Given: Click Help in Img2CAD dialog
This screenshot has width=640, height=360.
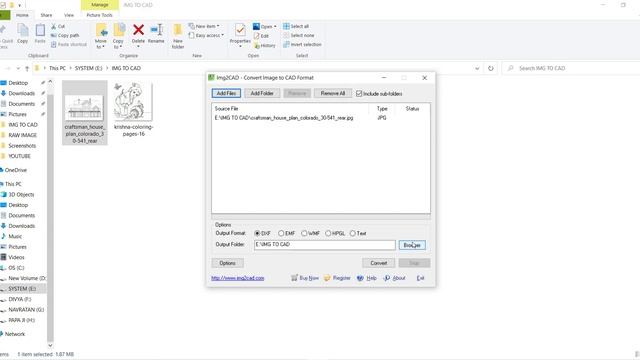Looking at the screenshot, I should pyautogui.click(x=367, y=278).
